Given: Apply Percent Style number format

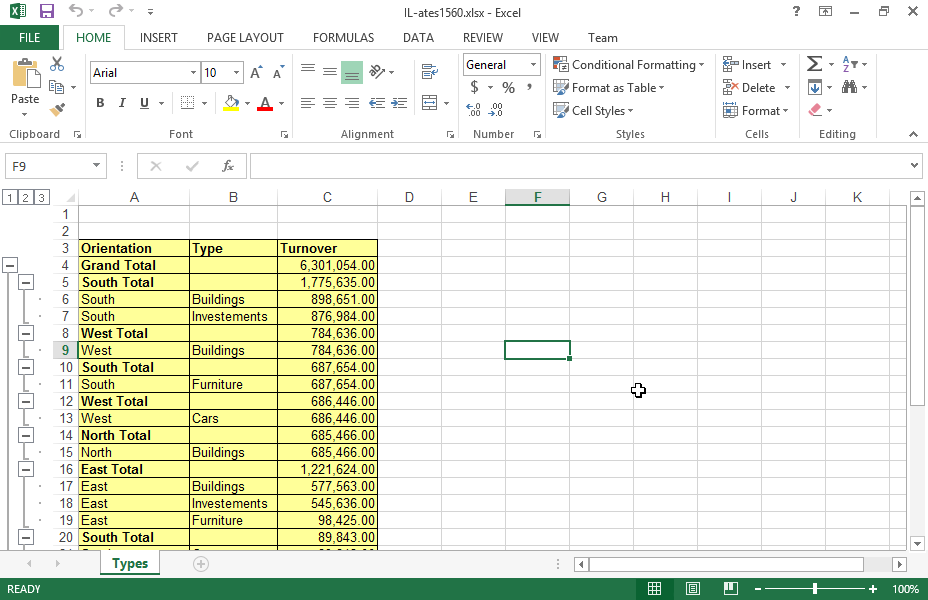Looking at the screenshot, I should [508, 88].
